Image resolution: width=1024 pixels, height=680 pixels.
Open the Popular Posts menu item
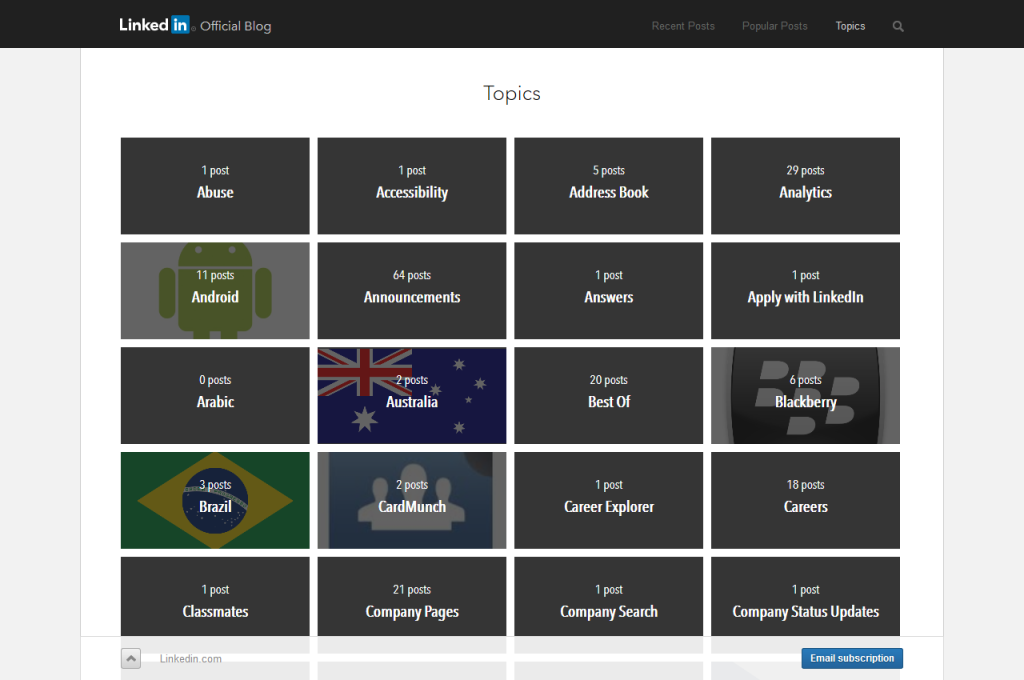click(x=775, y=26)
